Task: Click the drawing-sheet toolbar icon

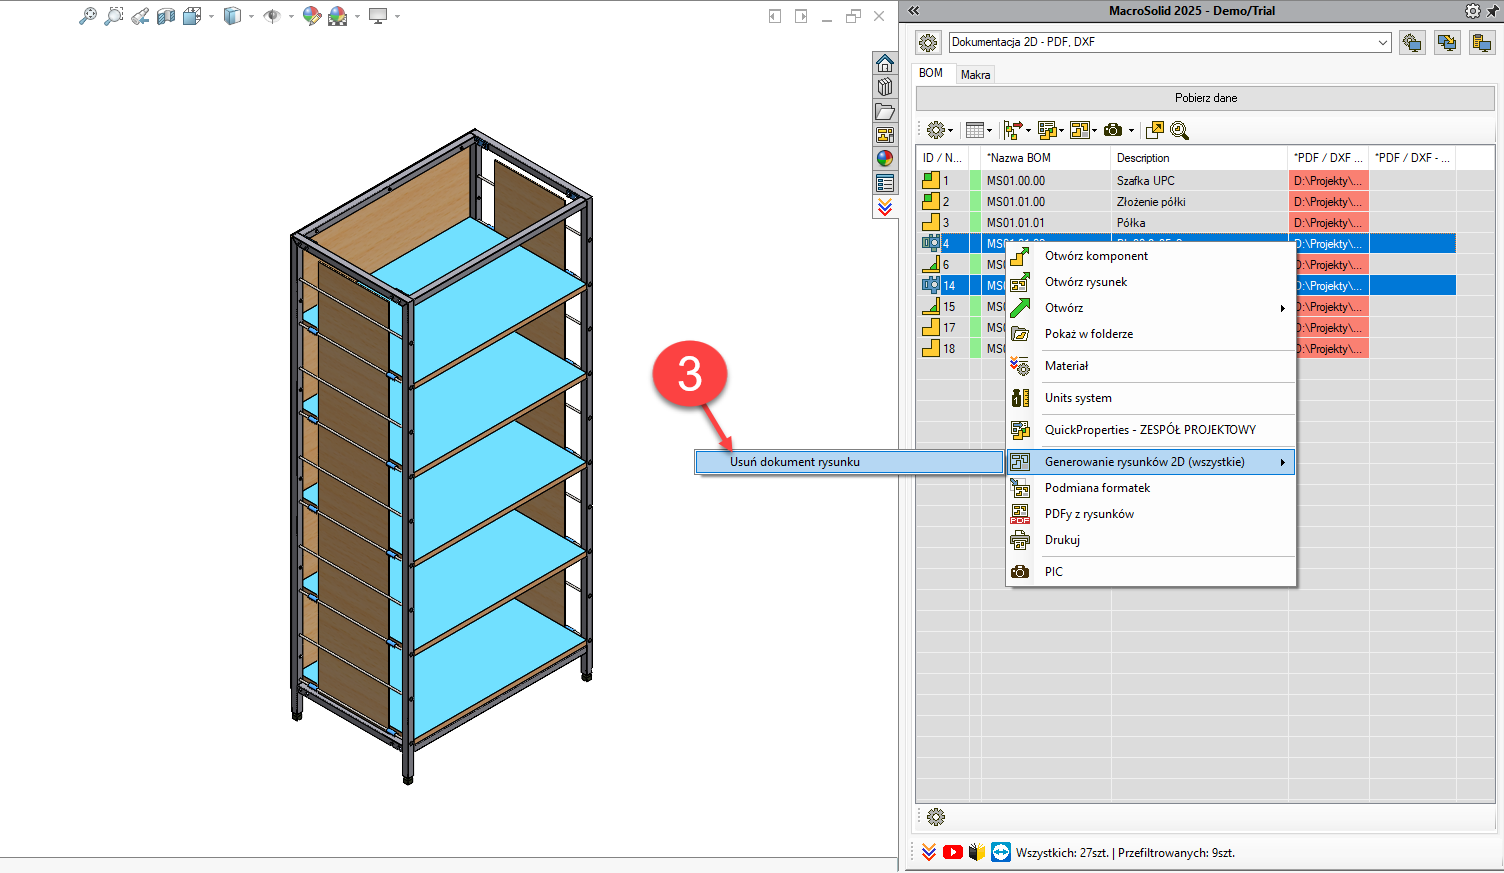Action: point(1082,130)
